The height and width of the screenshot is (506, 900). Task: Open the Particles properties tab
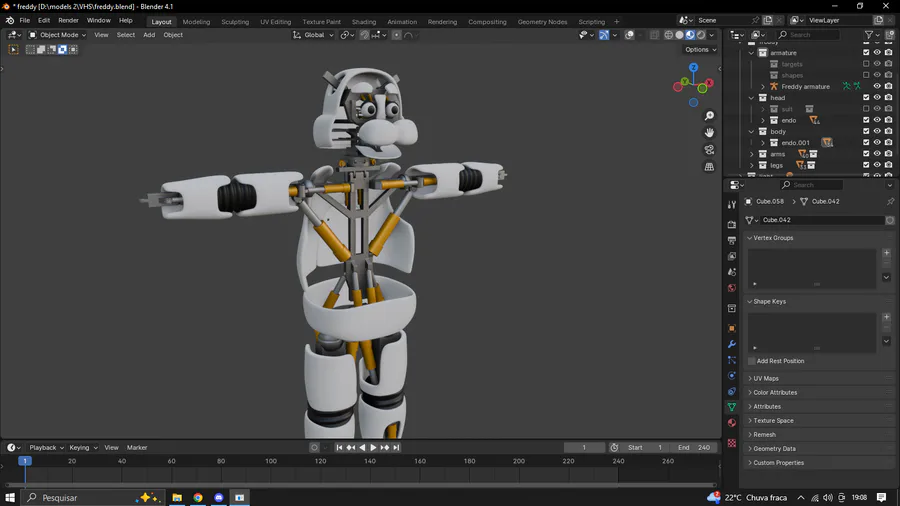[x=732, y=360]
